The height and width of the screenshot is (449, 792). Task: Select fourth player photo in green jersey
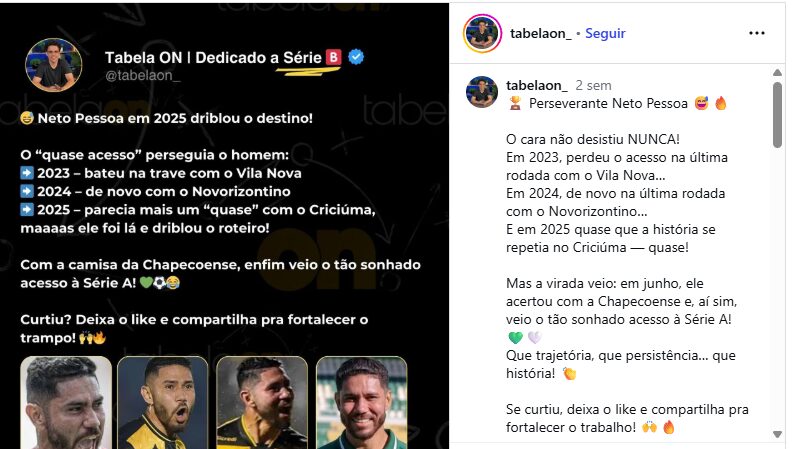[361, 403]
